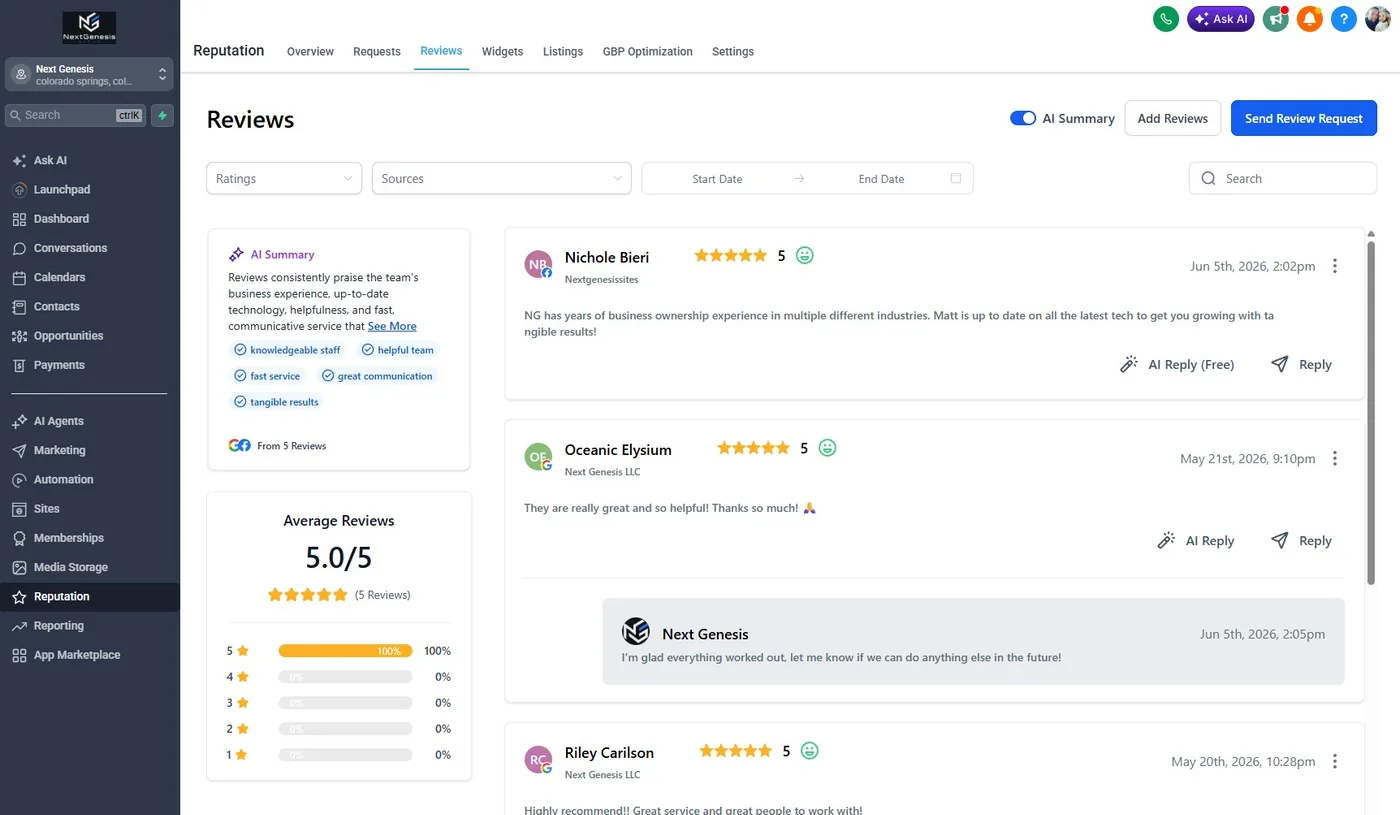Click the 5-star rating progress bar
This screenshot has height=815, width=1400.
coord(345,651)
